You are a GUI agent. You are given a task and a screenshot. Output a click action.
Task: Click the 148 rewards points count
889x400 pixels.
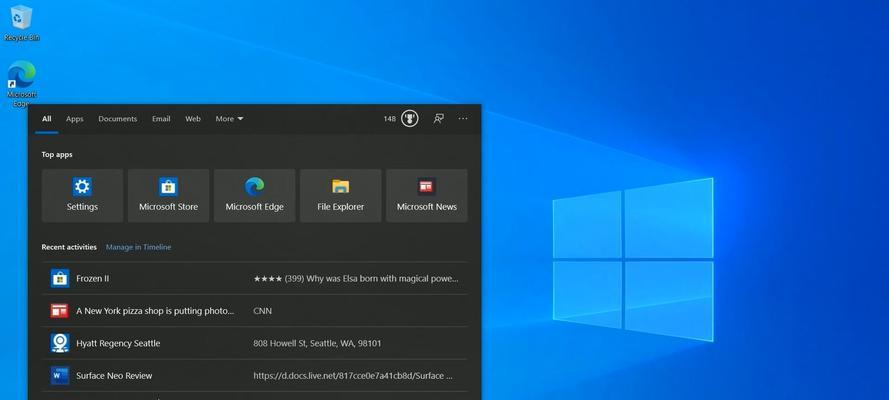click(390, 119)
